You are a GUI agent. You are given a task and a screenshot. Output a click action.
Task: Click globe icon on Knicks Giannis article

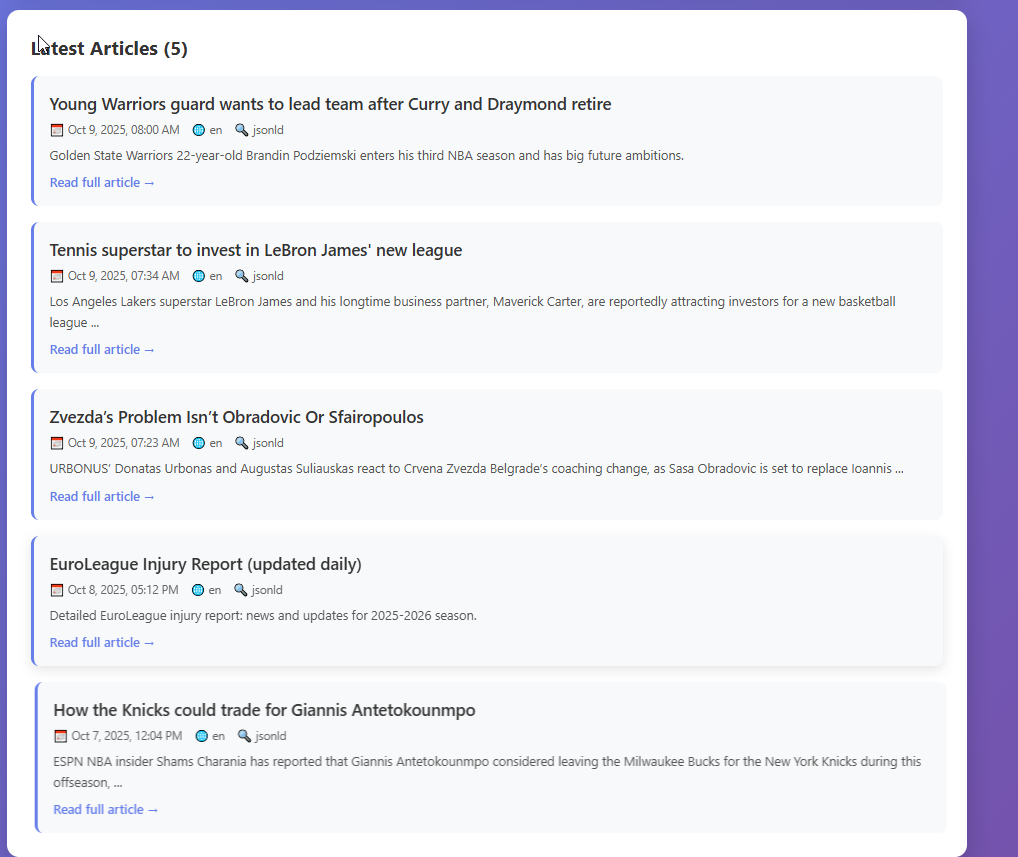coord(202,736)
